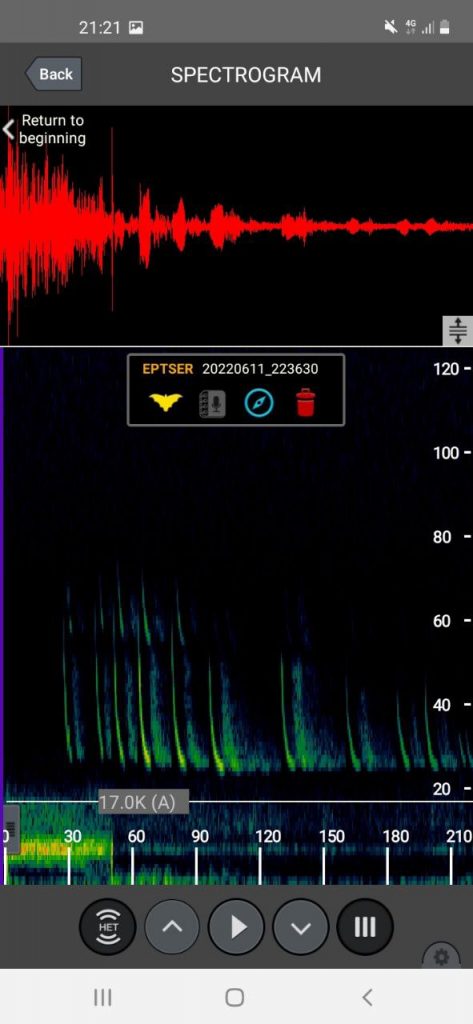Open the voice memo microphone icon
The image size is (473, 1024).
(212, 404)
